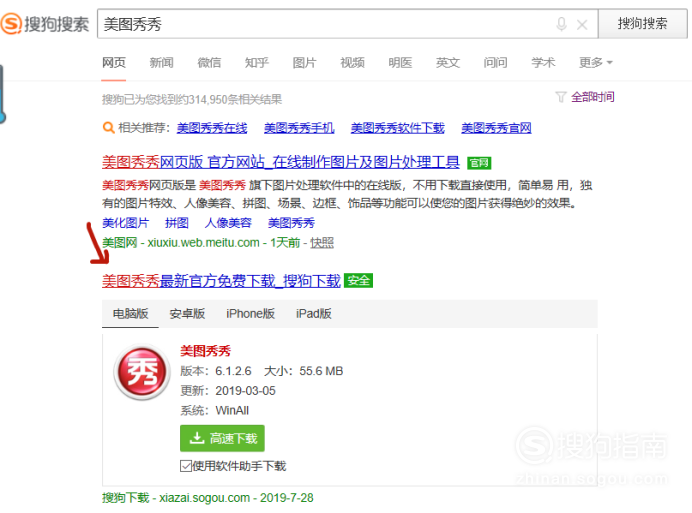Click the xiazai.sogou.com source text
Viewport: 692px width, 513px height.
pyautogui.click(x=204, y=498)
